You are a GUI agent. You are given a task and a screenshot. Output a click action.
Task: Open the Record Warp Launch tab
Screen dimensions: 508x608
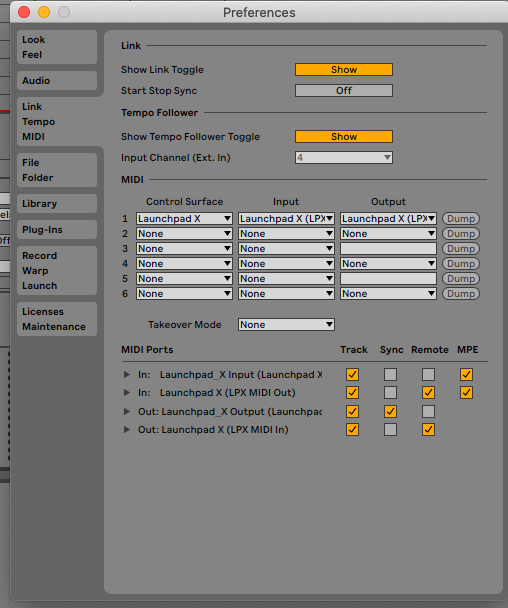coord(57,271)
